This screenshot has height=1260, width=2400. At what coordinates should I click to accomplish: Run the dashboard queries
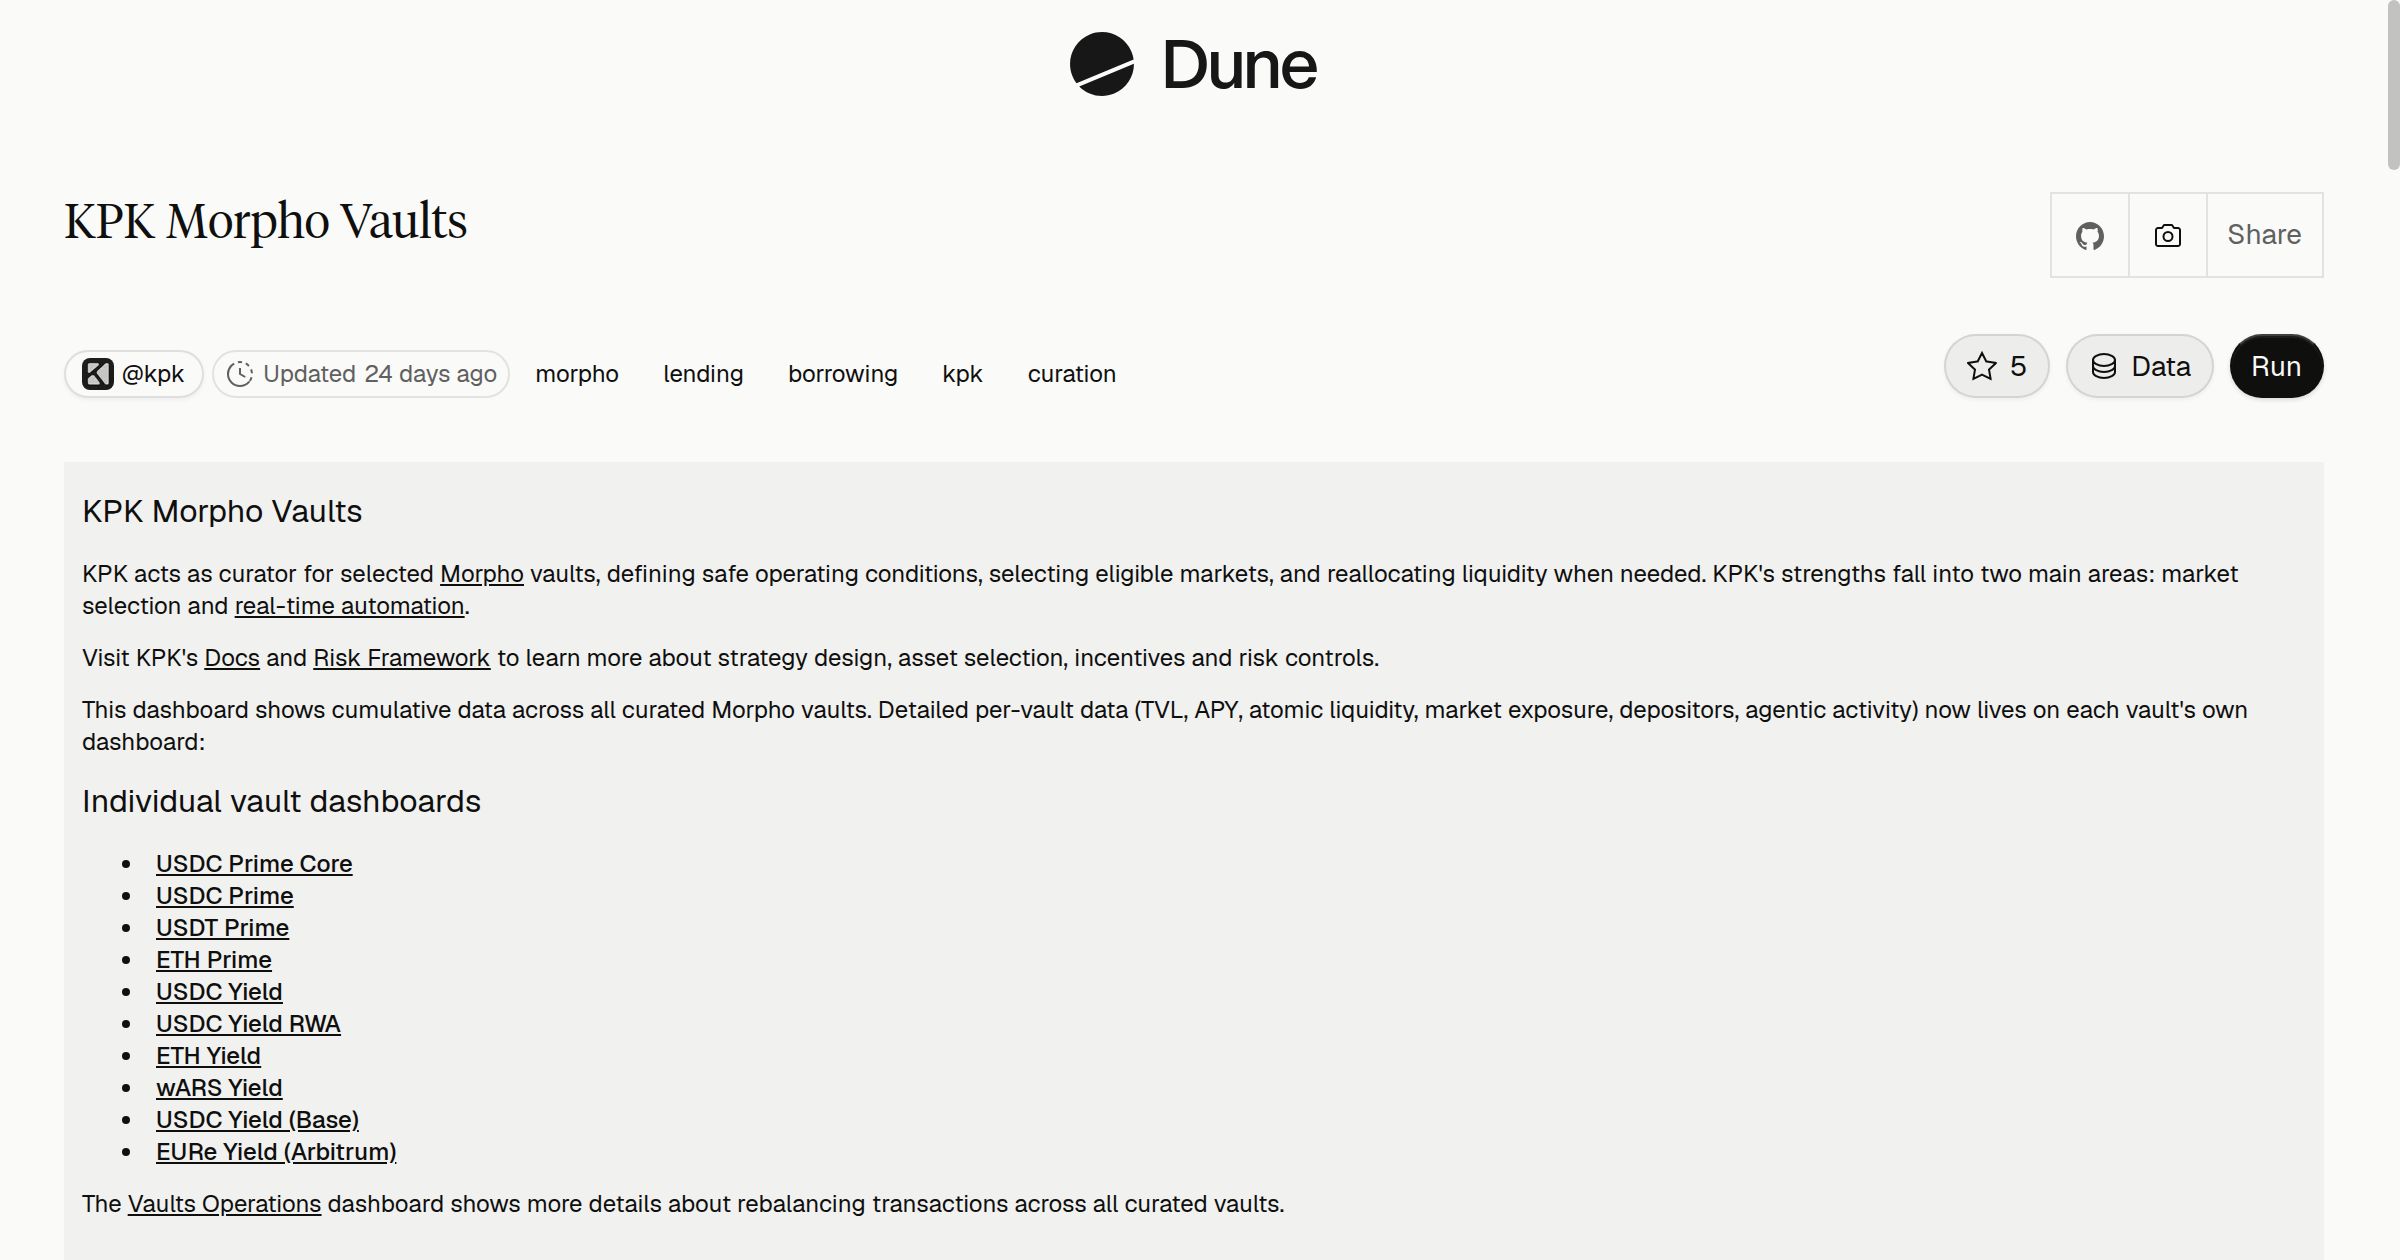point(2276,366)
